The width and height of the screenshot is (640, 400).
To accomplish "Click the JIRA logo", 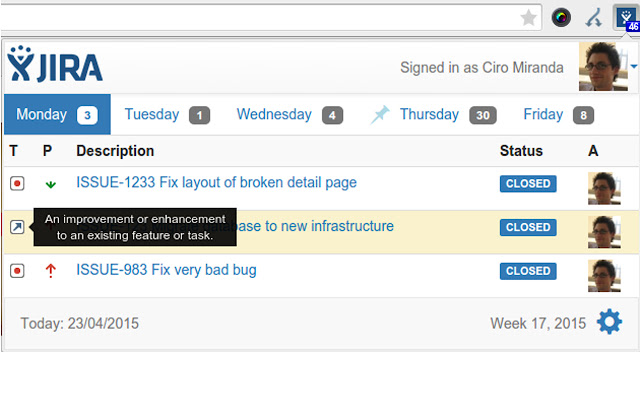I will click(x=55, y=65).
